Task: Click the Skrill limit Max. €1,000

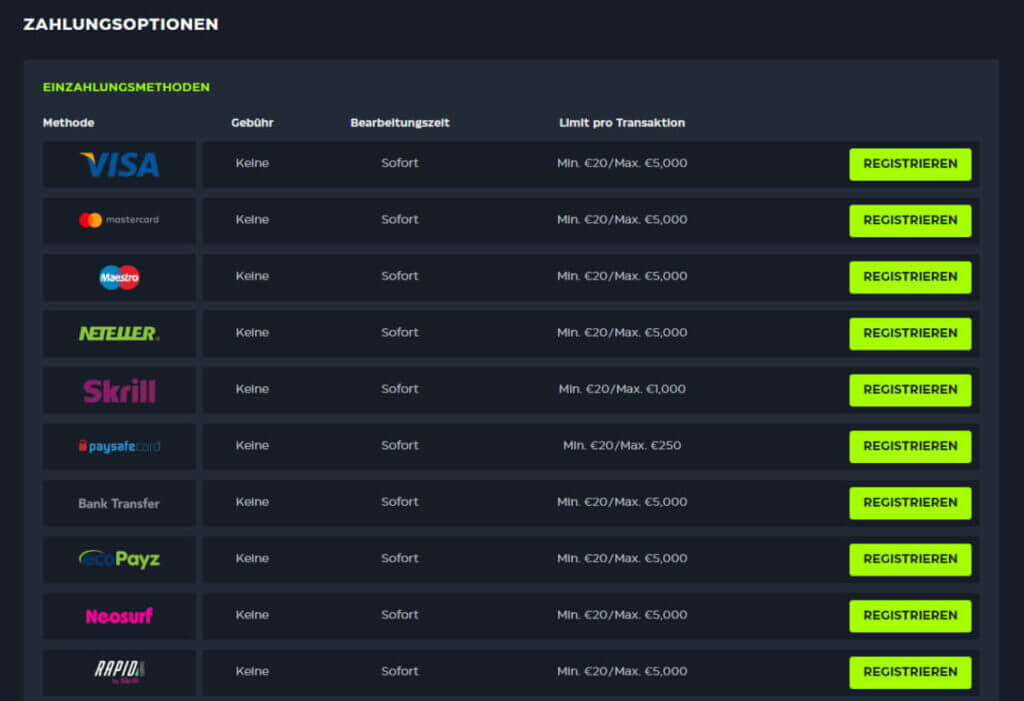Action: [650, 389]
